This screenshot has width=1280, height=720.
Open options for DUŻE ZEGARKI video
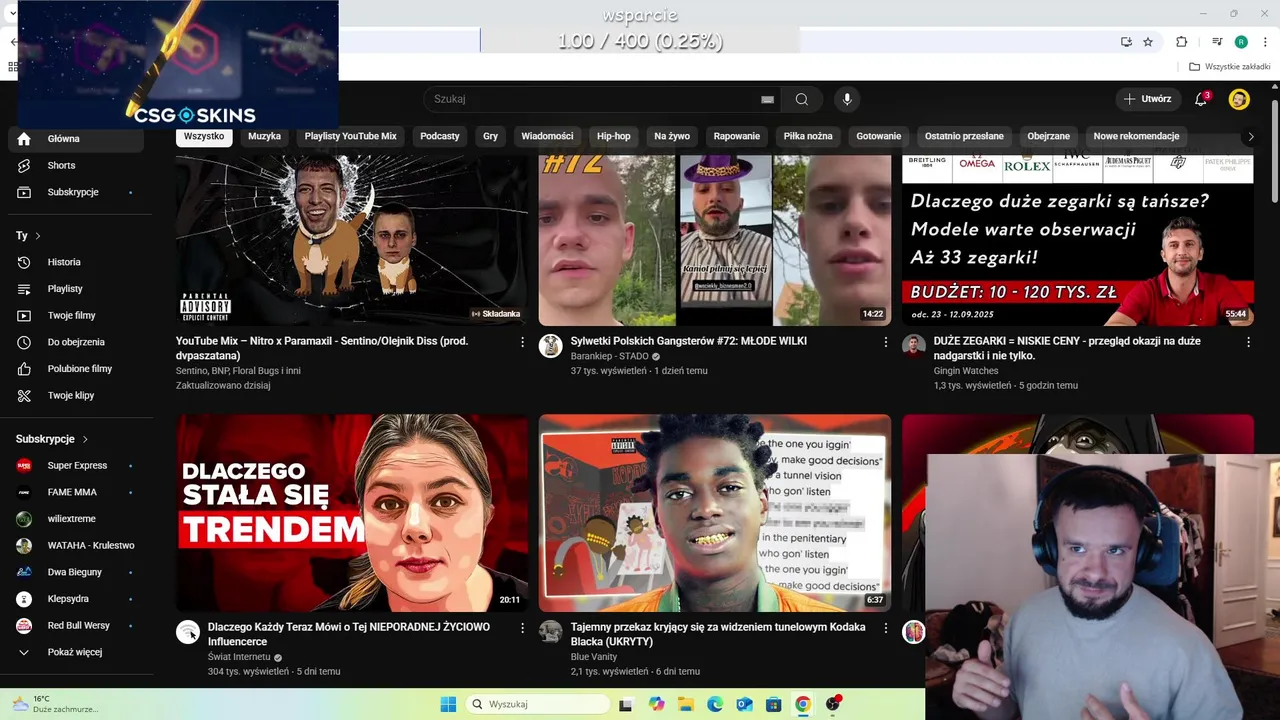click(x=1248, y=342)
